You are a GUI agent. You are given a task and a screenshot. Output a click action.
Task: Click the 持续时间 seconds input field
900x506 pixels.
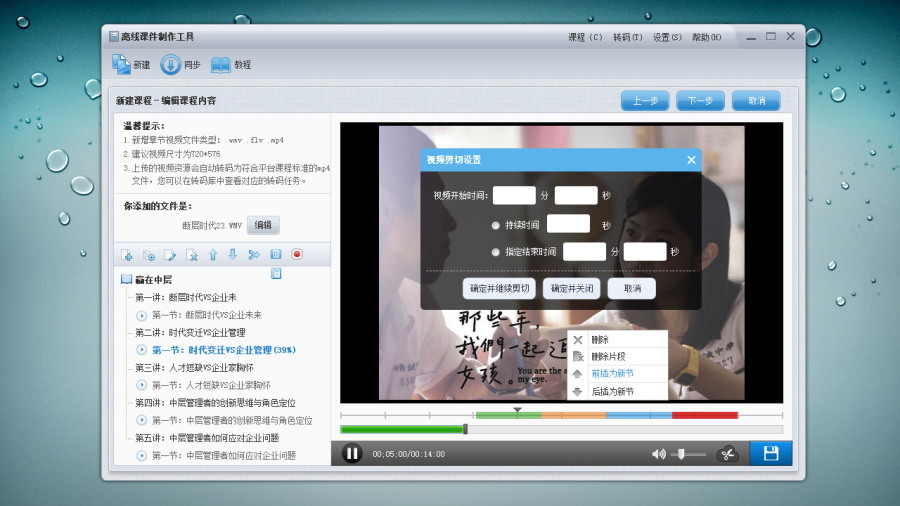tap(568, 224)
